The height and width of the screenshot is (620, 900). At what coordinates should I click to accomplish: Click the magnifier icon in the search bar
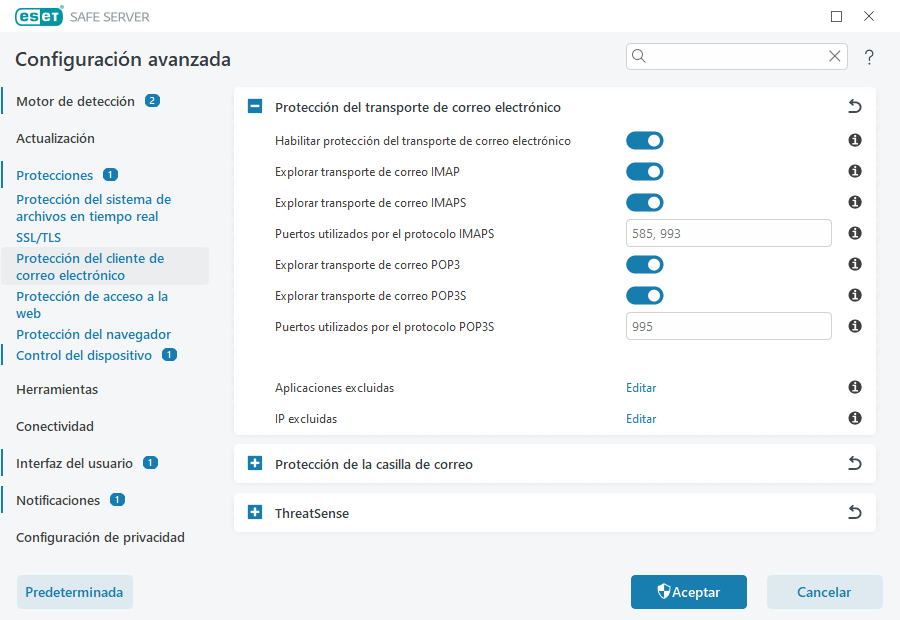[639, 57]
